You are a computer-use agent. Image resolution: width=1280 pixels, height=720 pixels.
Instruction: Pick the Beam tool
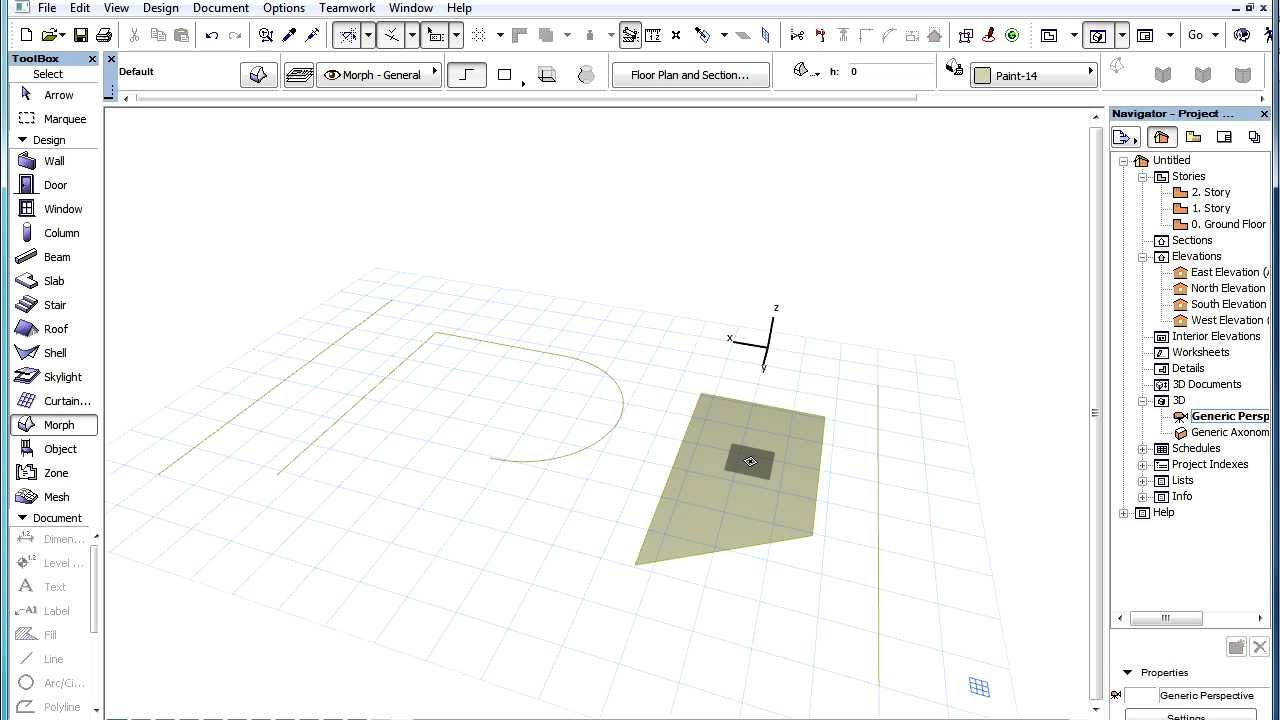tap(55, 257)
